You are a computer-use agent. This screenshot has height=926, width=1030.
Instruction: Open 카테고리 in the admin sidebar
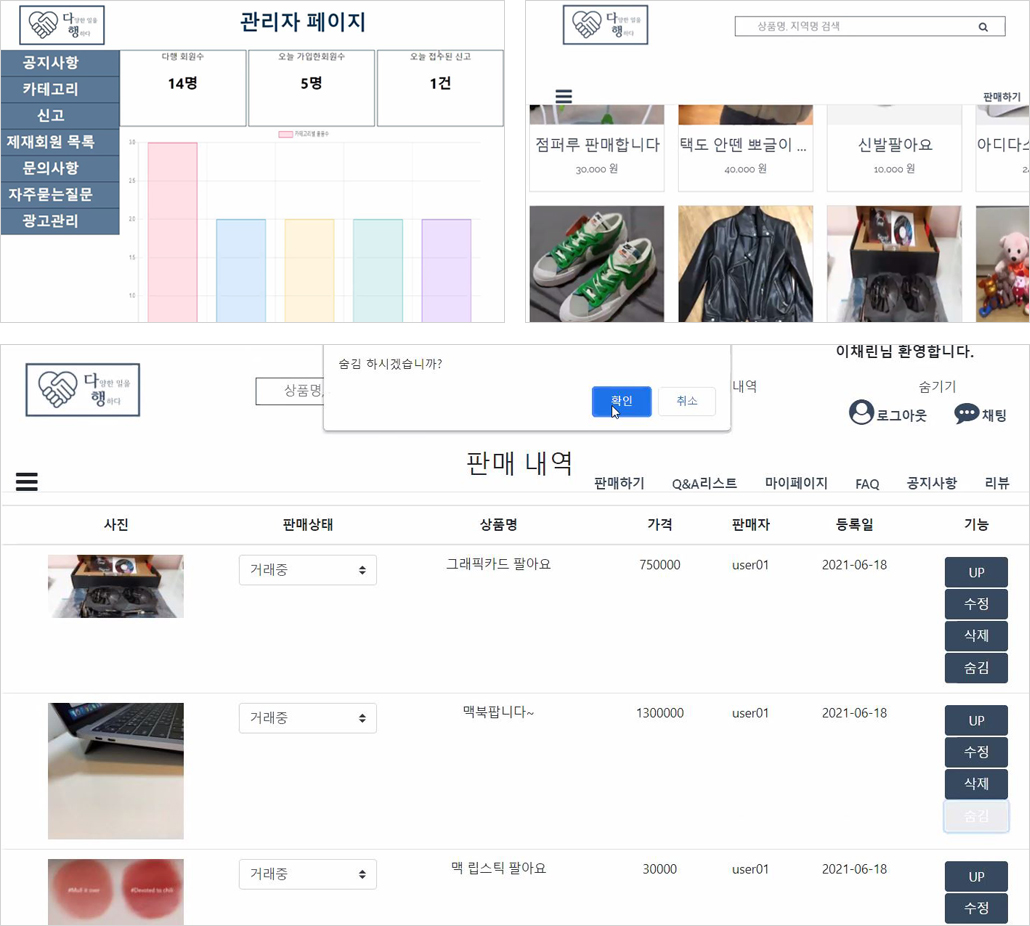(60, 89)
